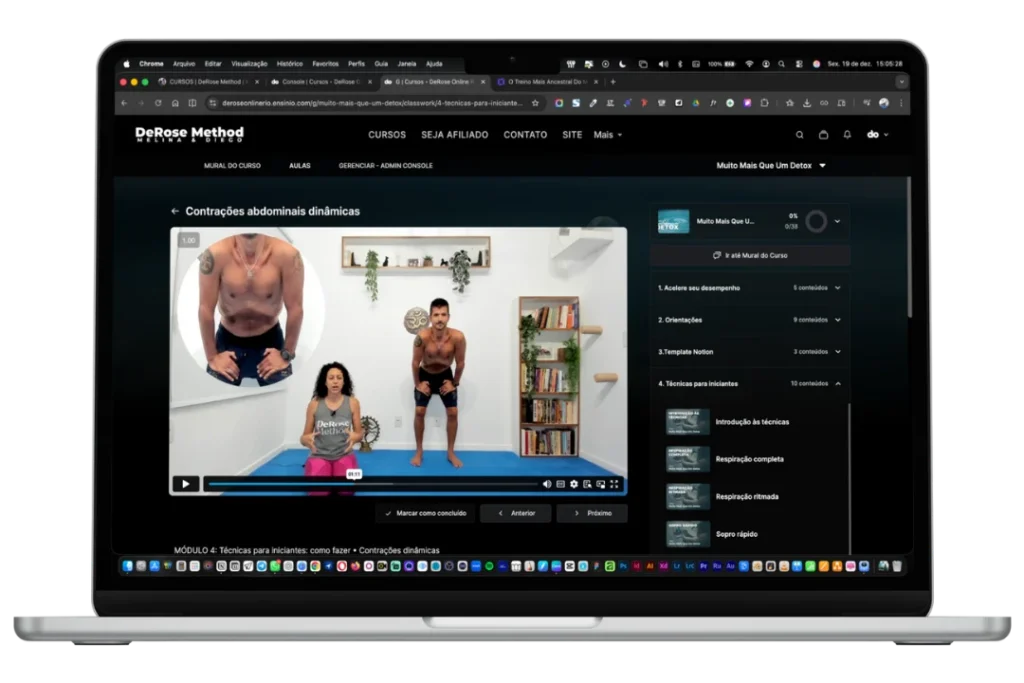The height and width of the screenshot is (683, 1024).
Task: Open site search magnifier icon
Action: 799,135
